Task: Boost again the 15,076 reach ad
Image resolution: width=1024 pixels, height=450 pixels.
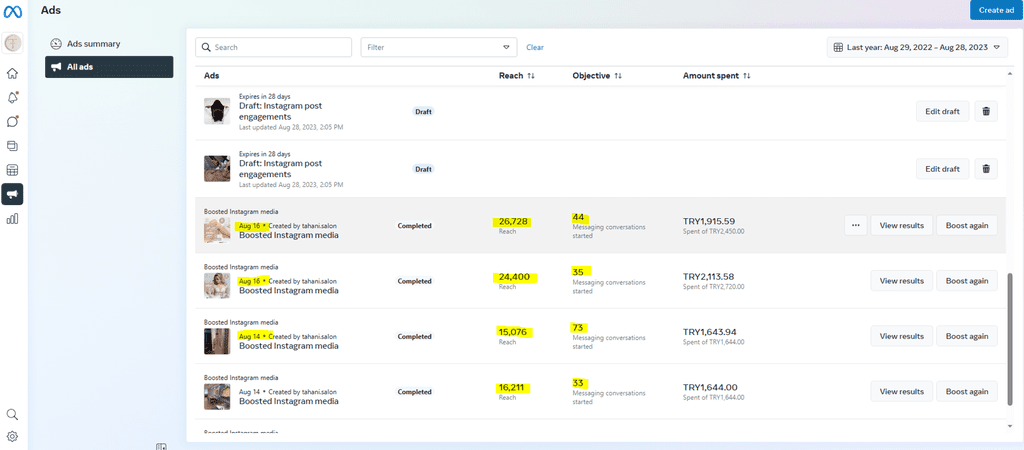Action: pos(967,336)
